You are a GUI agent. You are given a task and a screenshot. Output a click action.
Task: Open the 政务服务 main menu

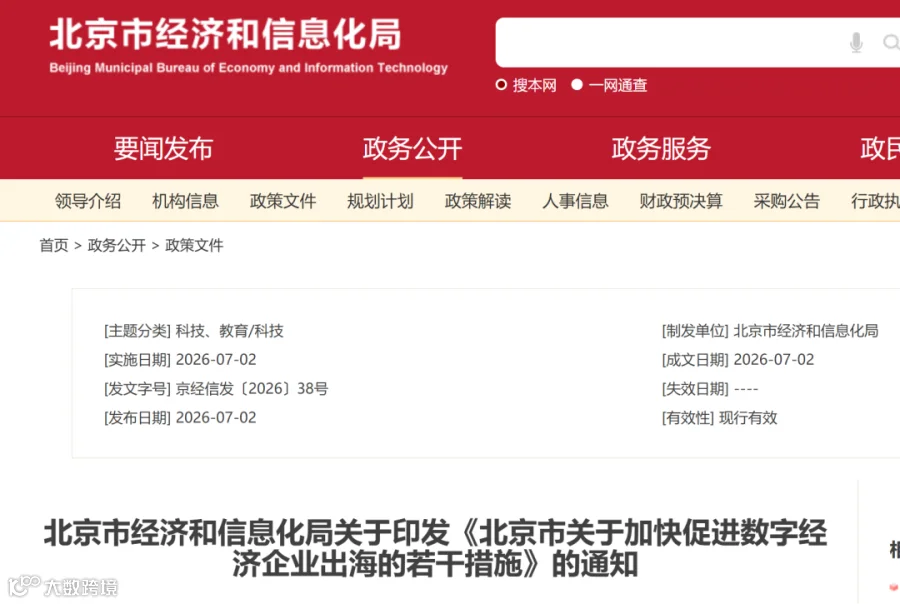pos(661,149)
